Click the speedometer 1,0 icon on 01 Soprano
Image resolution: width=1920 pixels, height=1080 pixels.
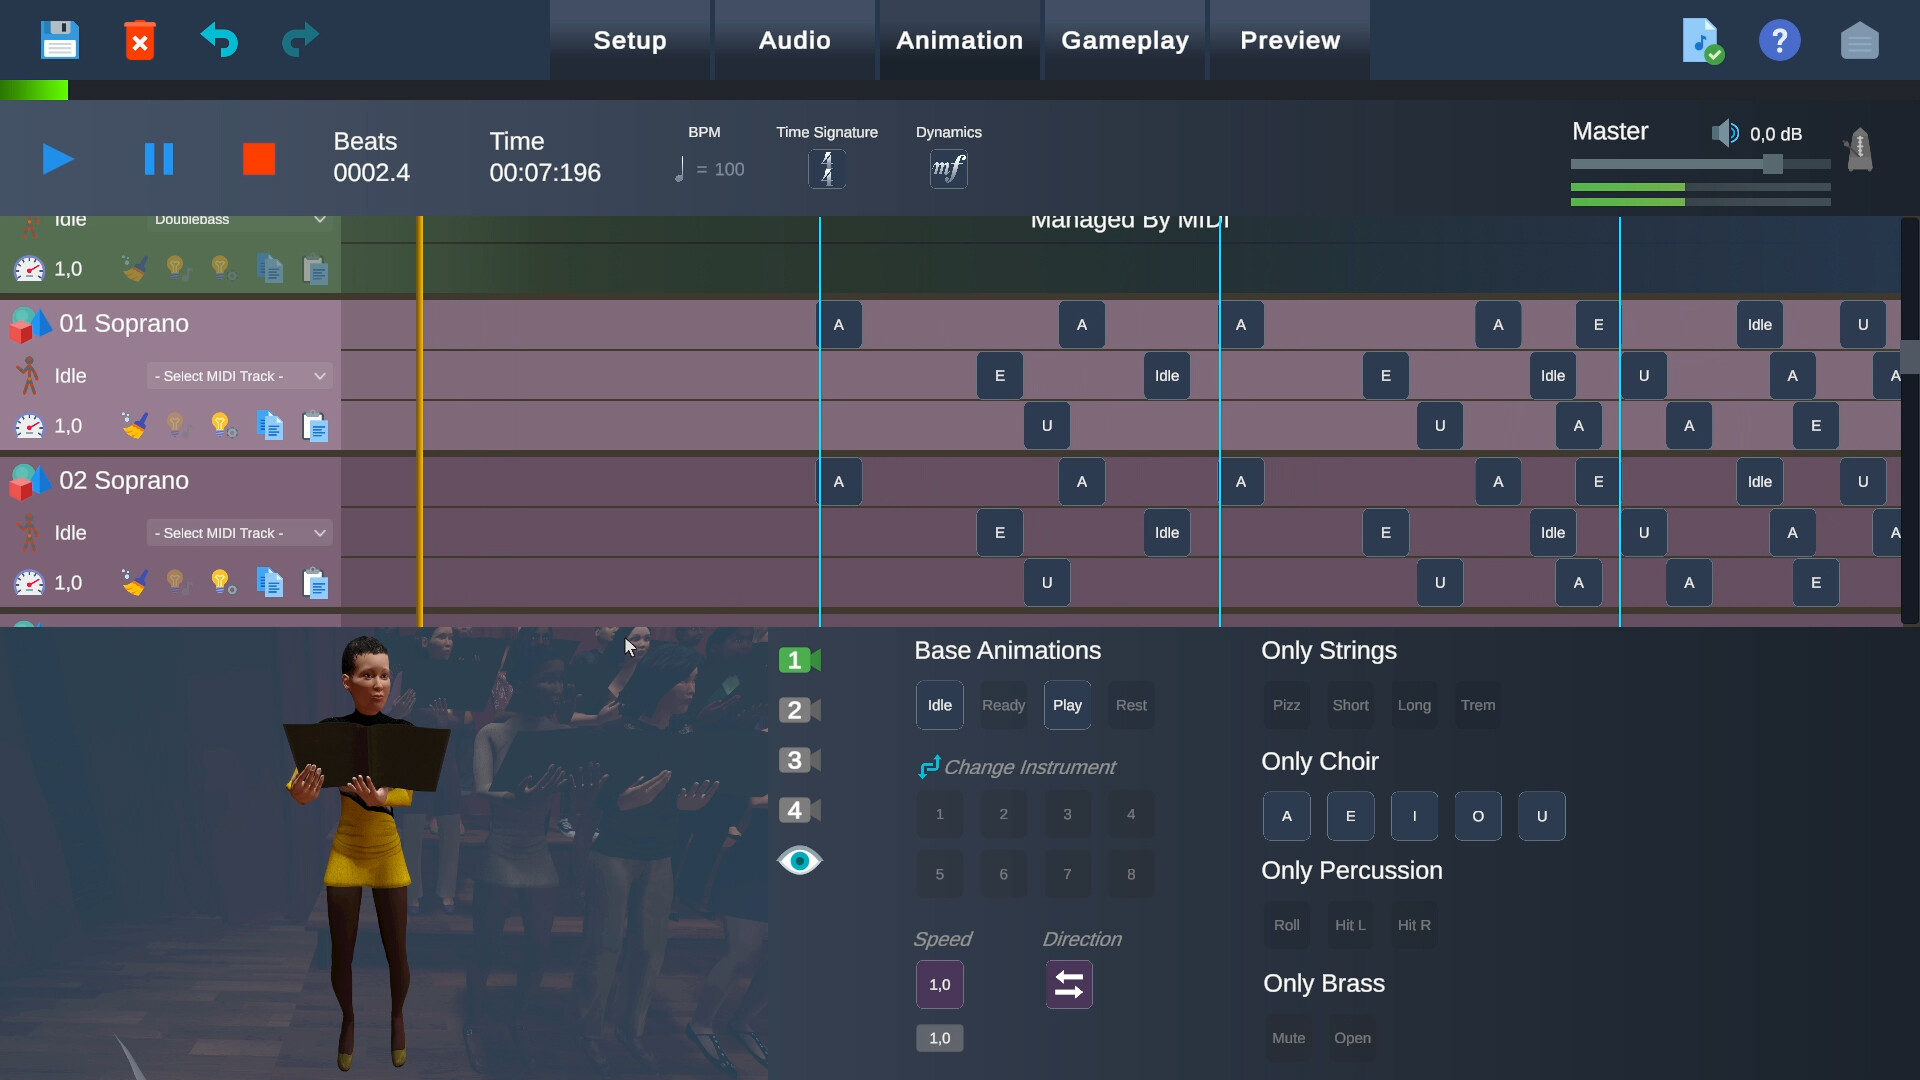point(28,425)
